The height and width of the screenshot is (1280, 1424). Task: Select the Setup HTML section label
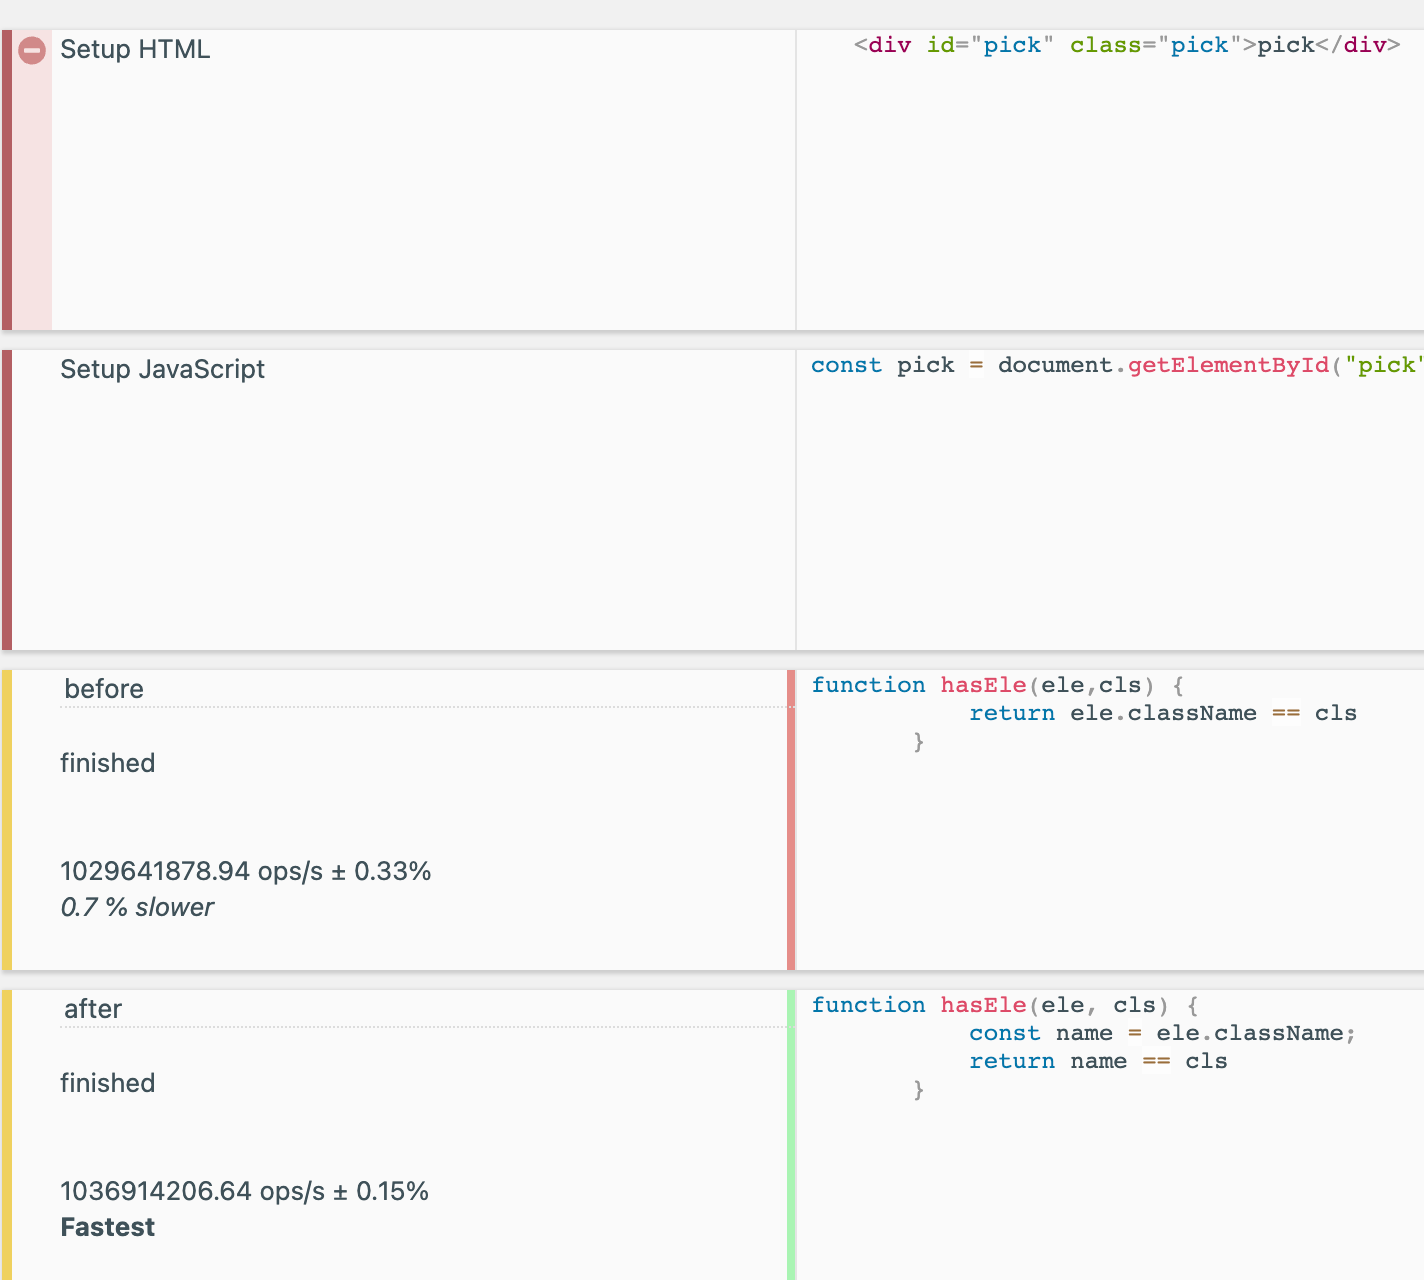click(x=135, y=49)
